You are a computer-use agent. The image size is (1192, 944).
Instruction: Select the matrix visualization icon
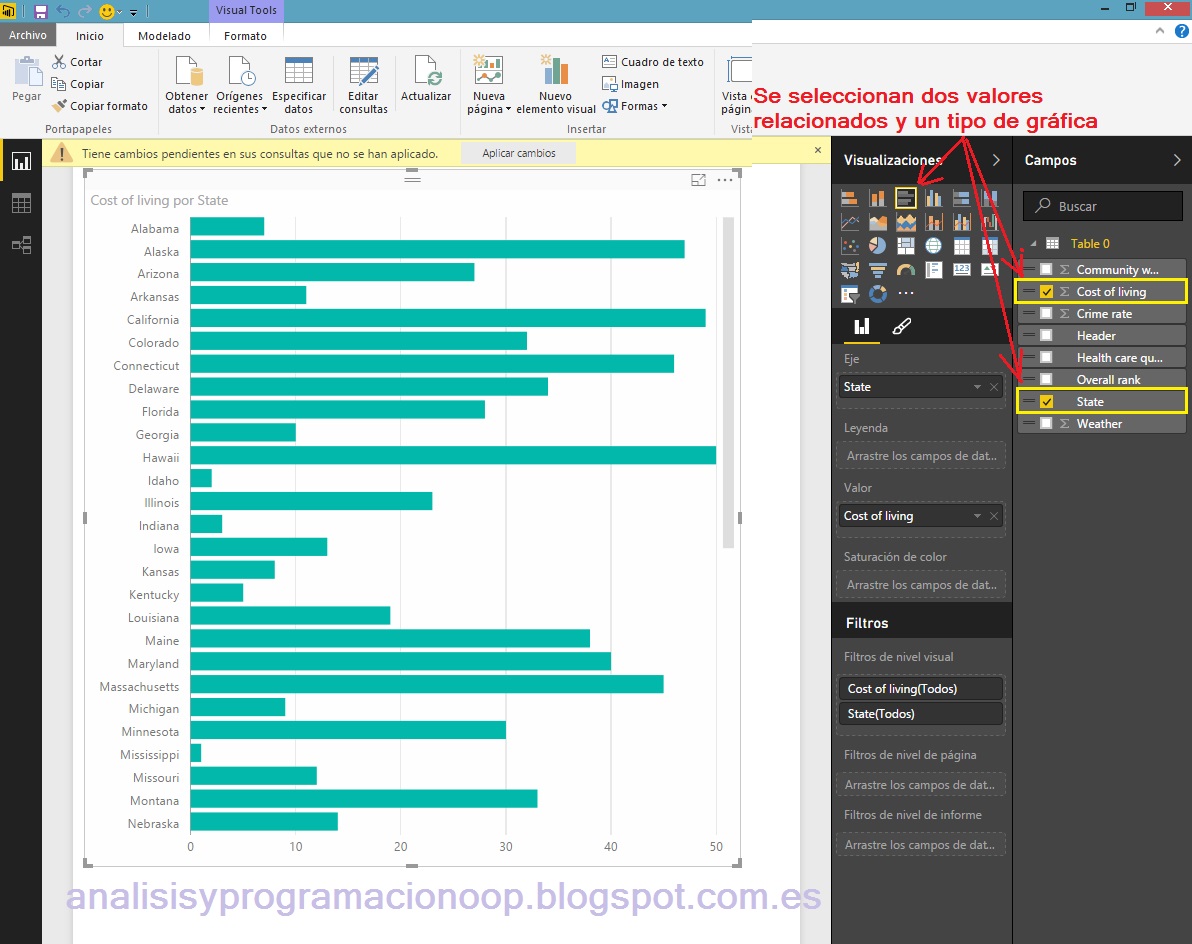click(x=988, y=245)
